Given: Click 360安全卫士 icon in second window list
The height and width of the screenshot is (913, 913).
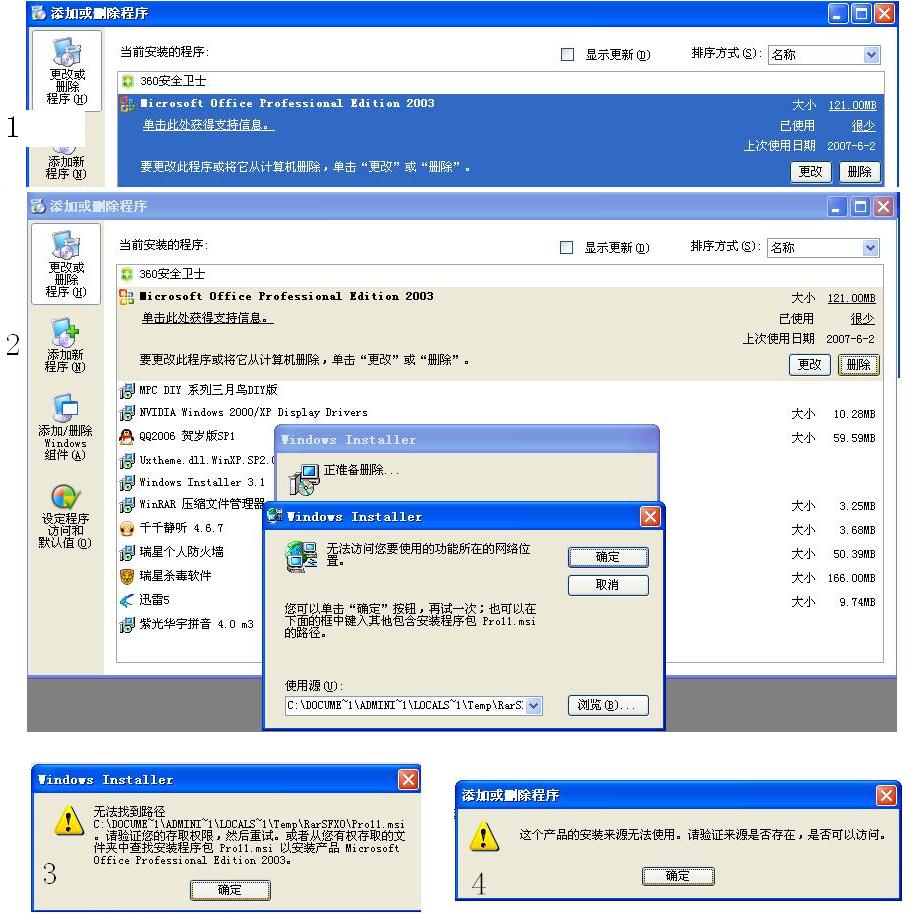Looking at the screenshot, I should (x=126, y=274).
